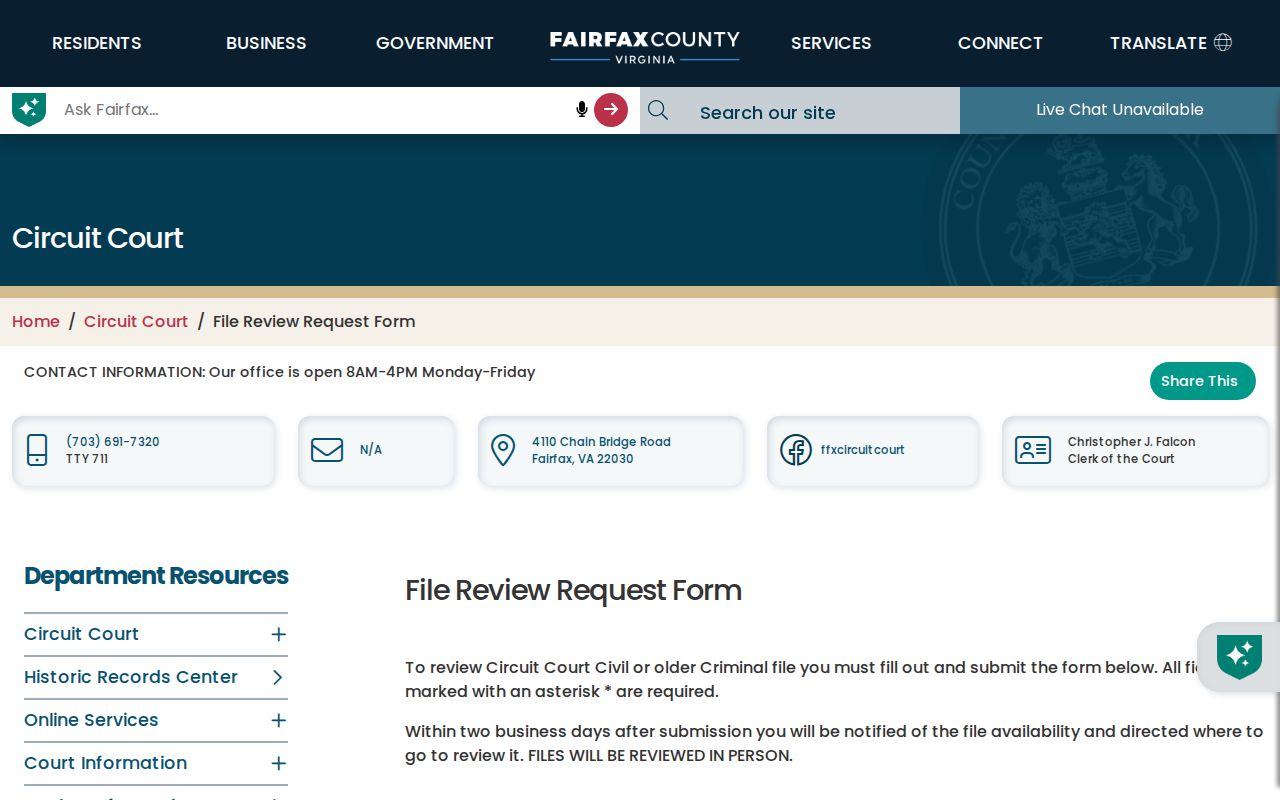Follow Home breadcrumb link
1280x800 pixels.
[x=36, y=321]
